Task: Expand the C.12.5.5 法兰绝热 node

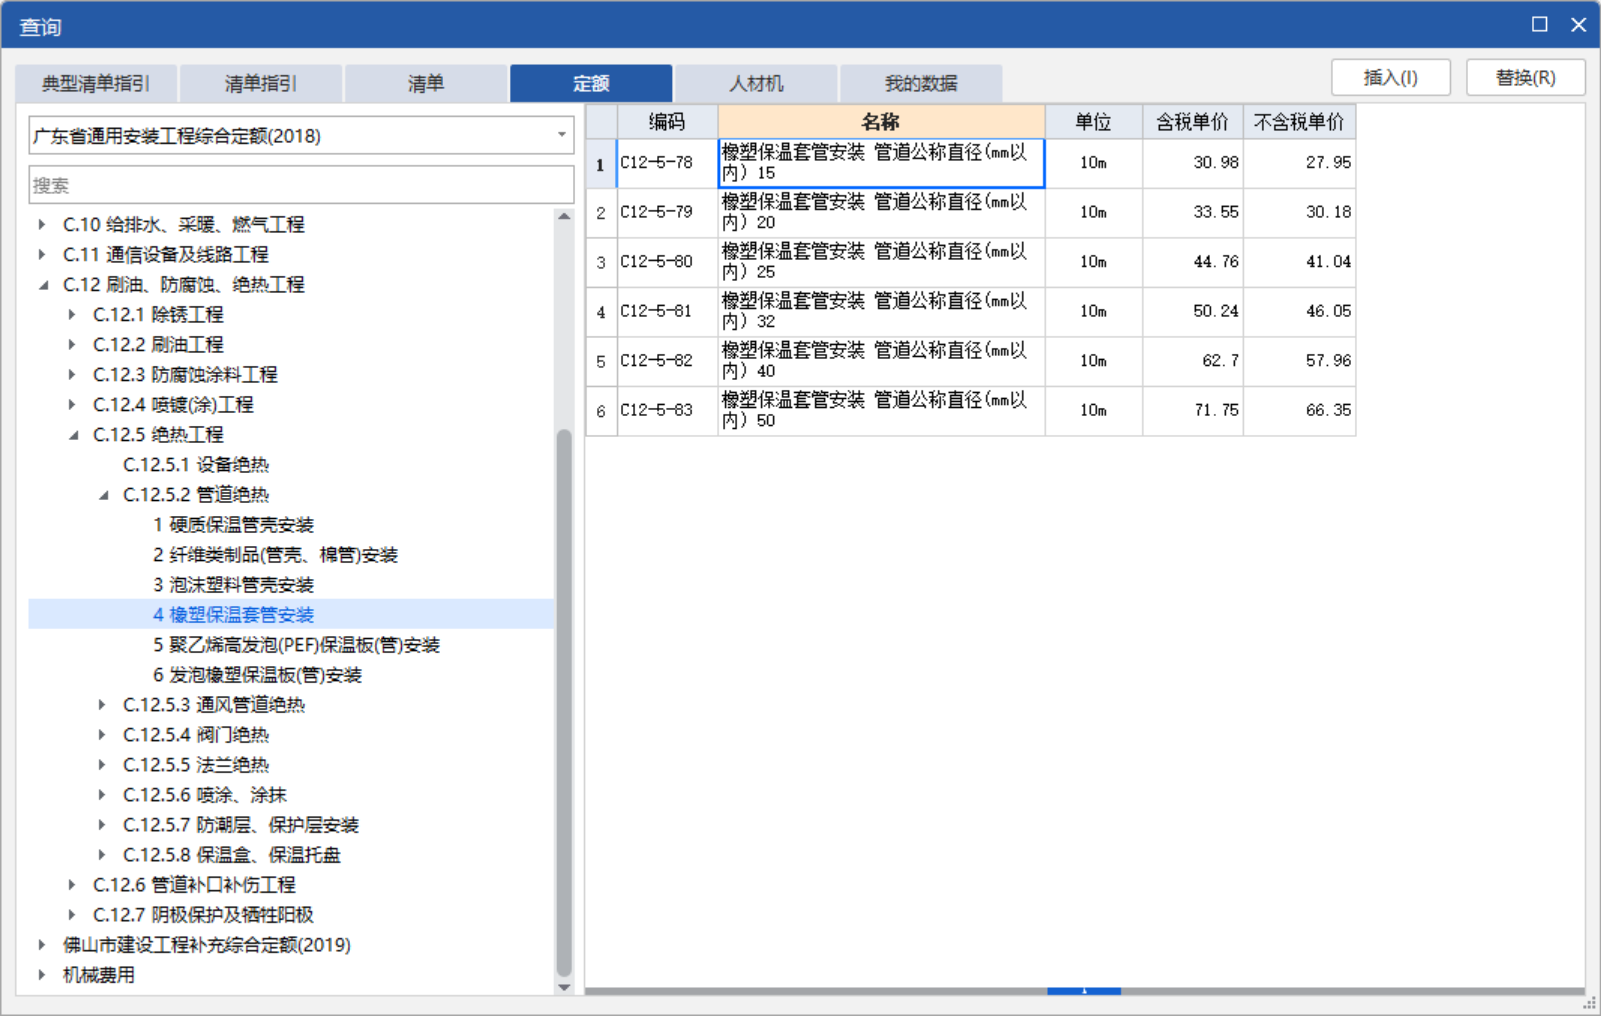Action: tap(102, 765)
